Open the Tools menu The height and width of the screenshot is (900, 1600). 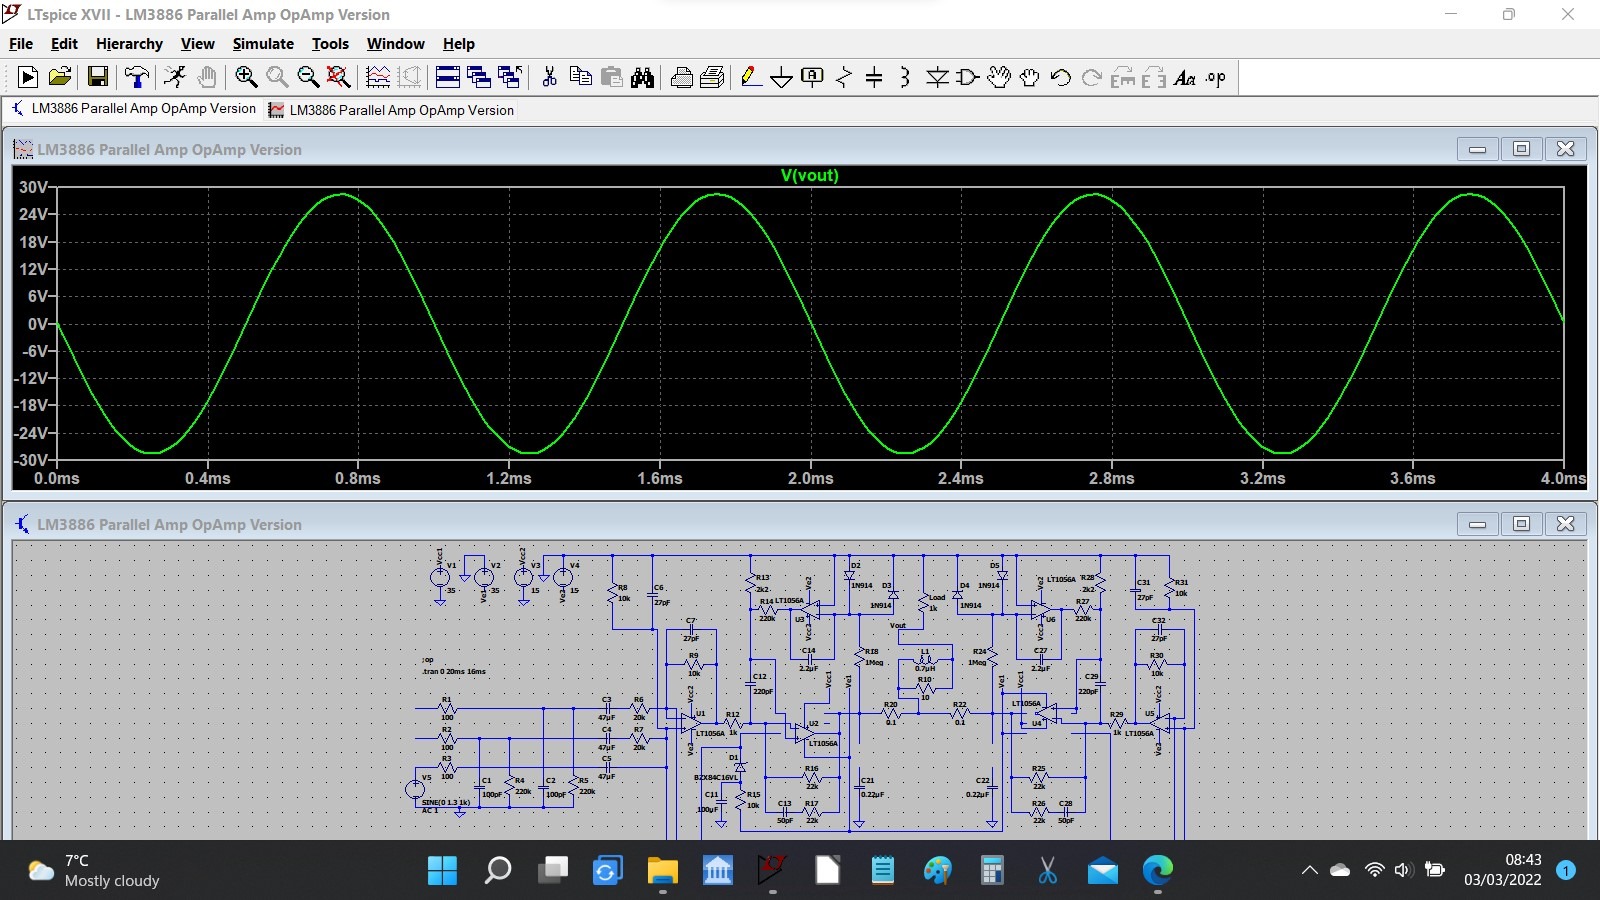tap(330, 44)
